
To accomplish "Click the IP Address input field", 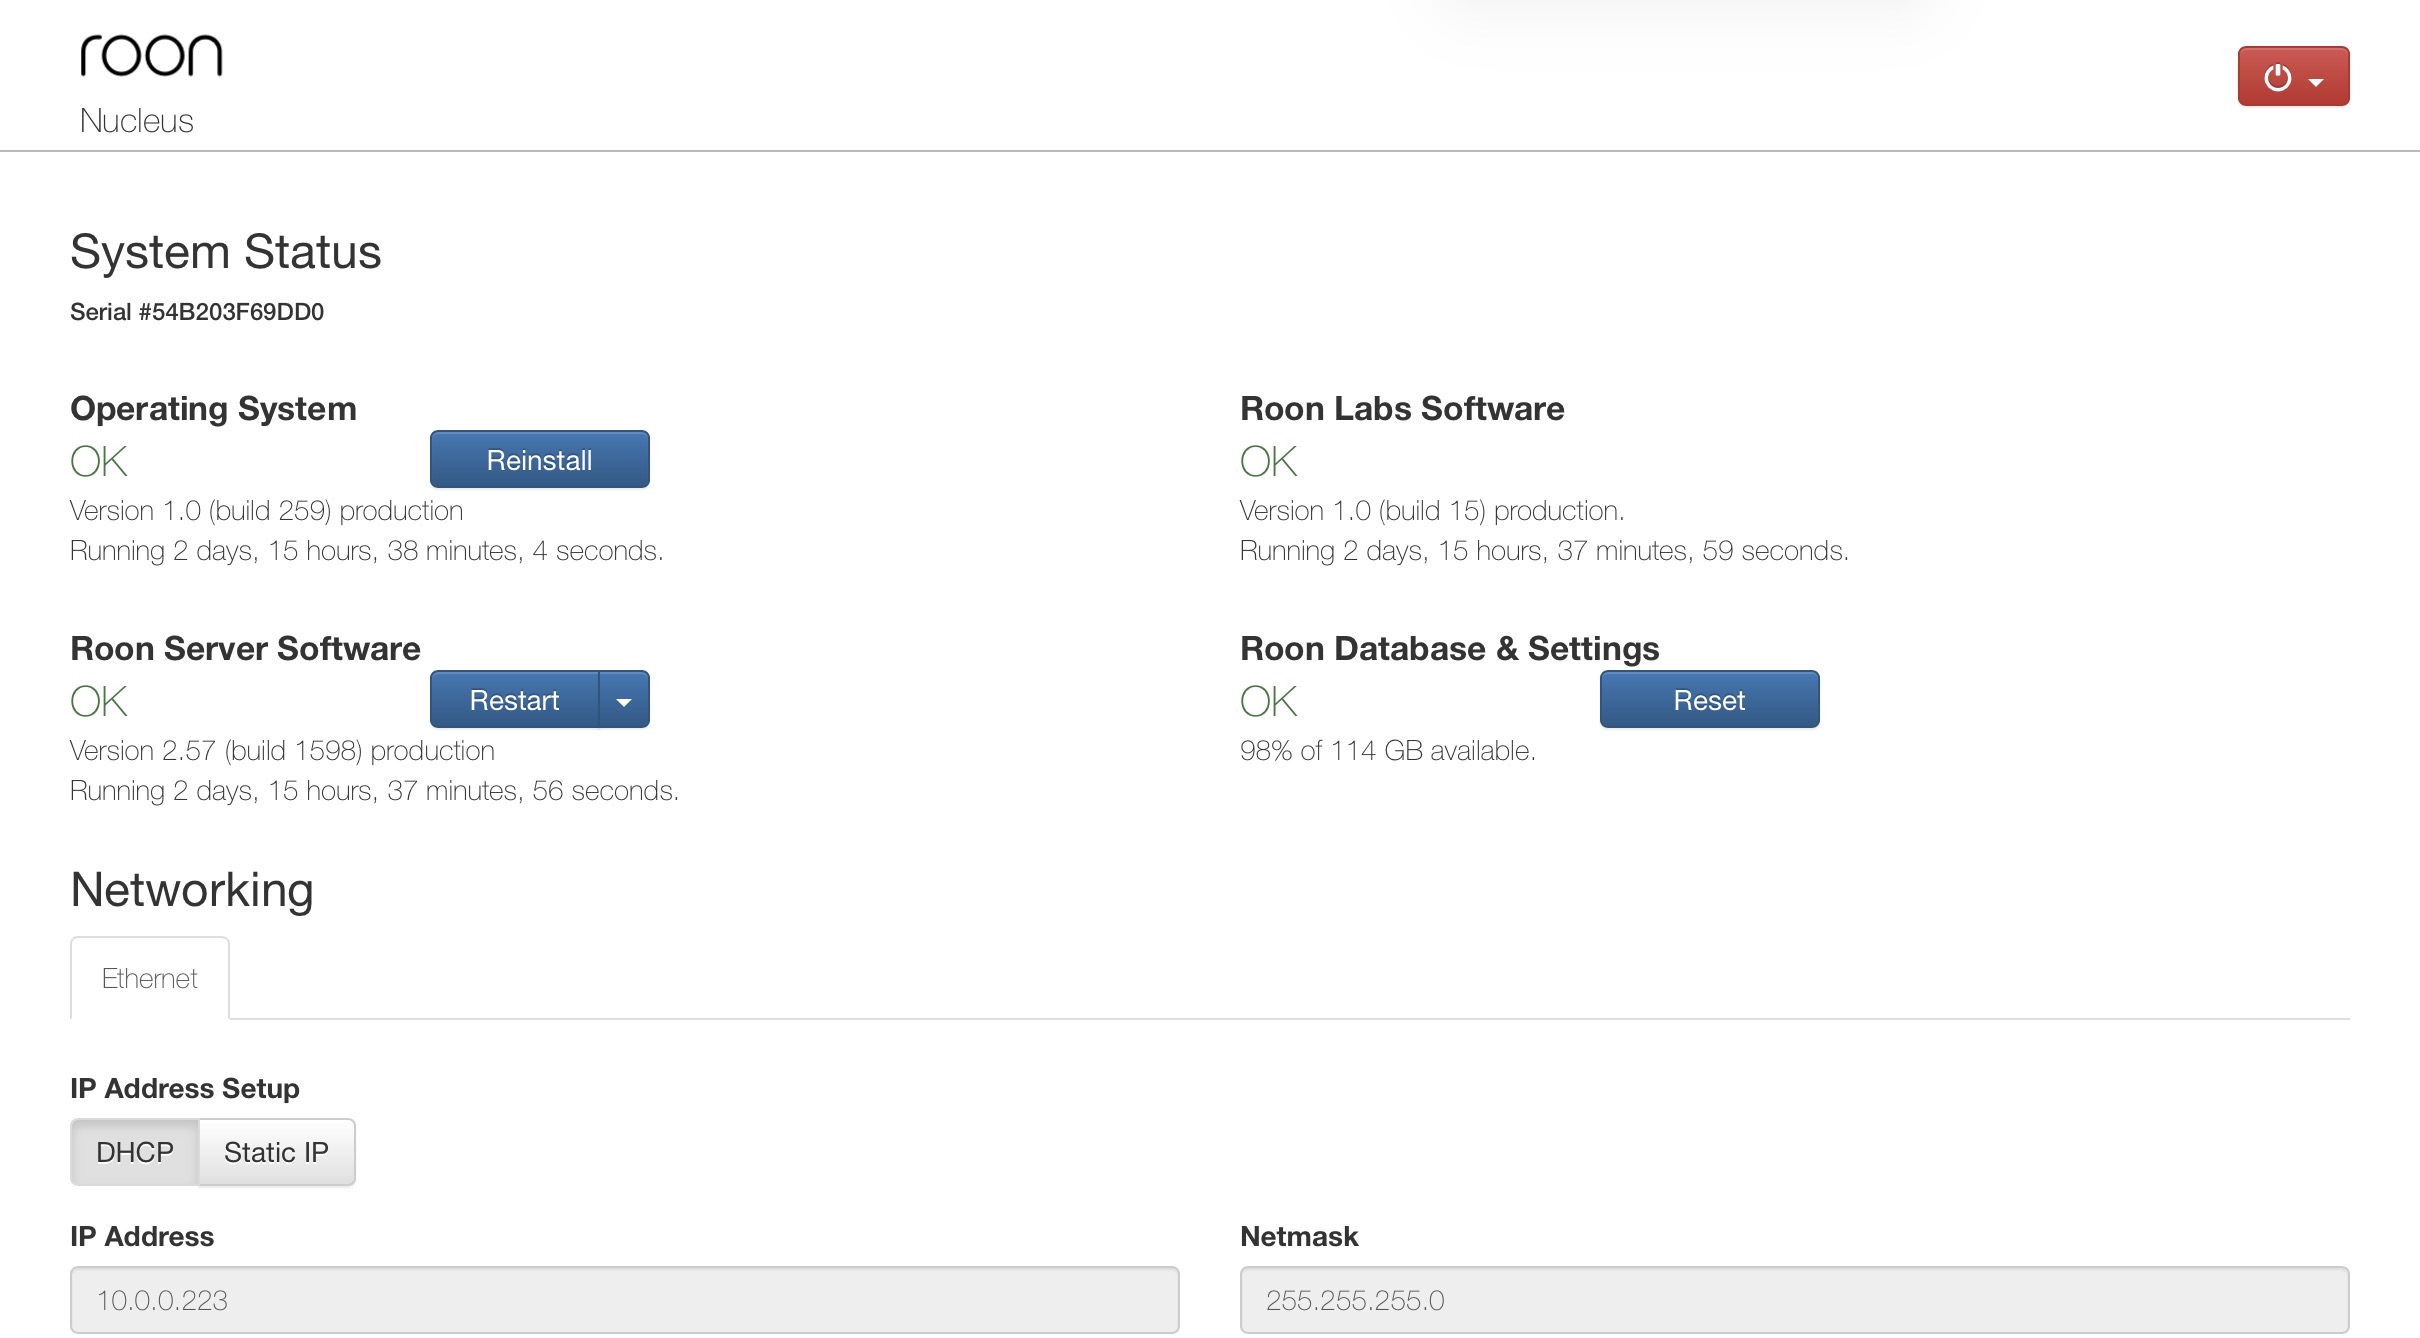I will 624,1300.
